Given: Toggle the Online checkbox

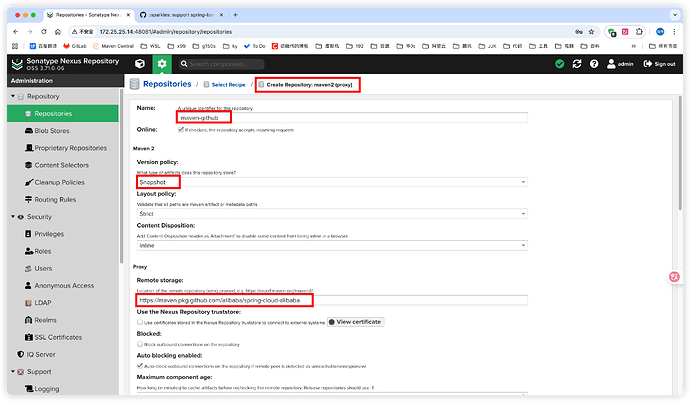Looking at the screenshot, I should pos(180,130).
